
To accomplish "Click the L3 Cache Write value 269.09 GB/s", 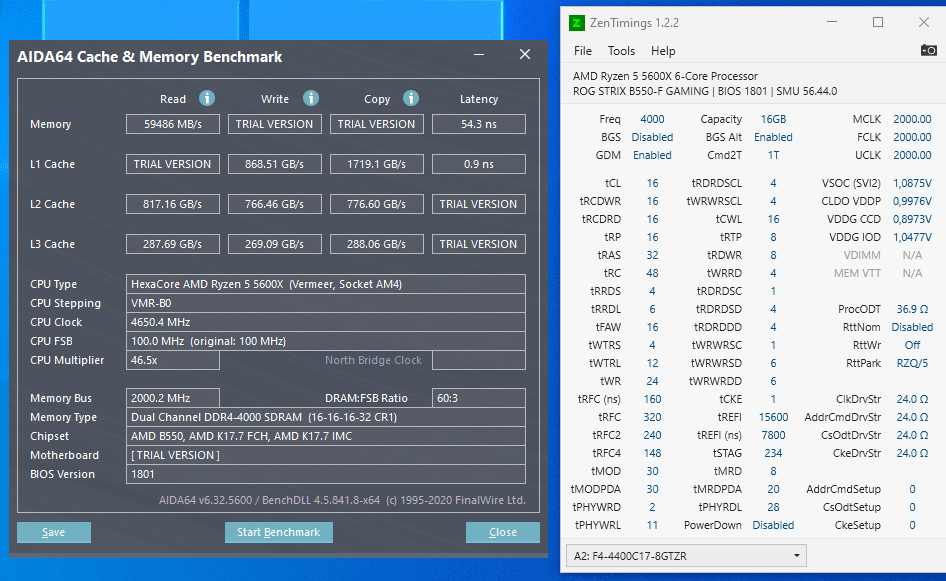I will point(275,244).
